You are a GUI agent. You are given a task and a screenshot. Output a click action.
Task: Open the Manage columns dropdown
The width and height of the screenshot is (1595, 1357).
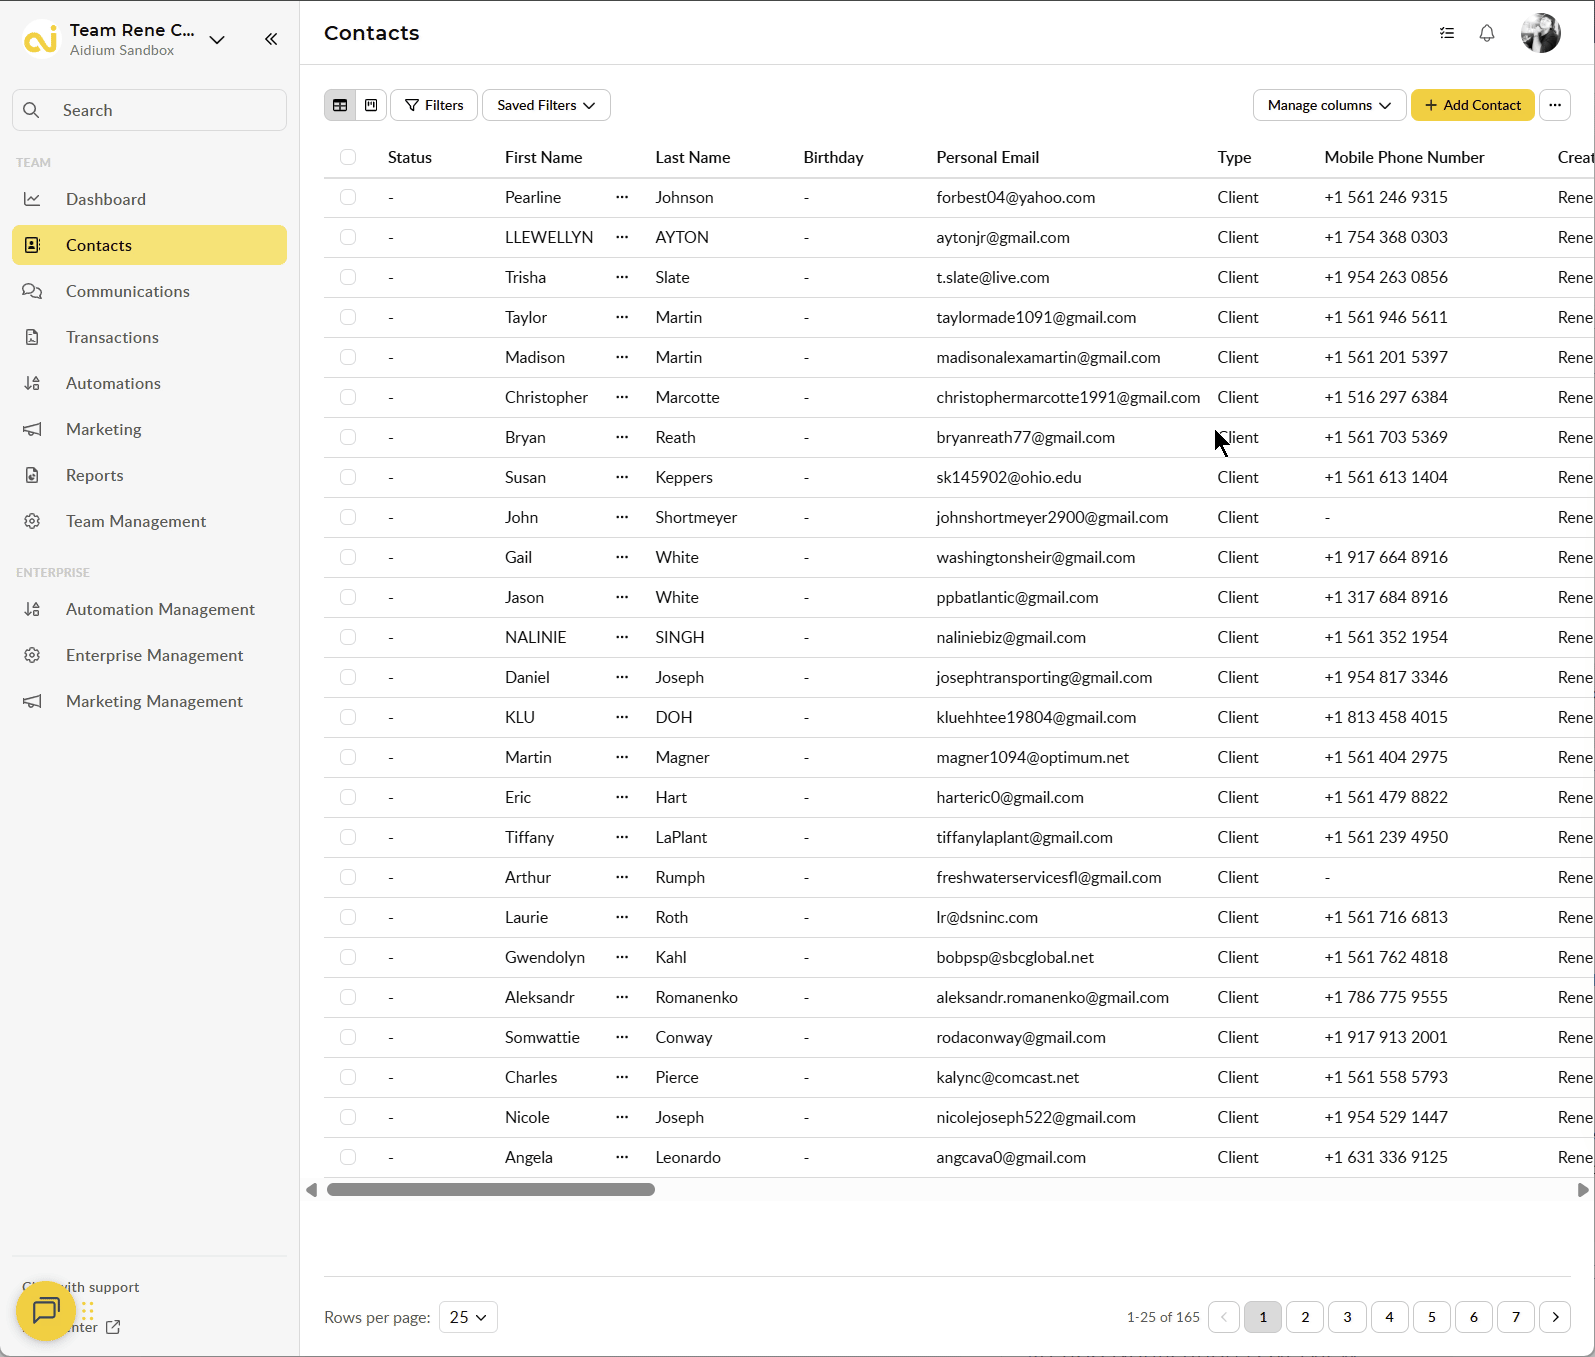(x=1329, y=105)
